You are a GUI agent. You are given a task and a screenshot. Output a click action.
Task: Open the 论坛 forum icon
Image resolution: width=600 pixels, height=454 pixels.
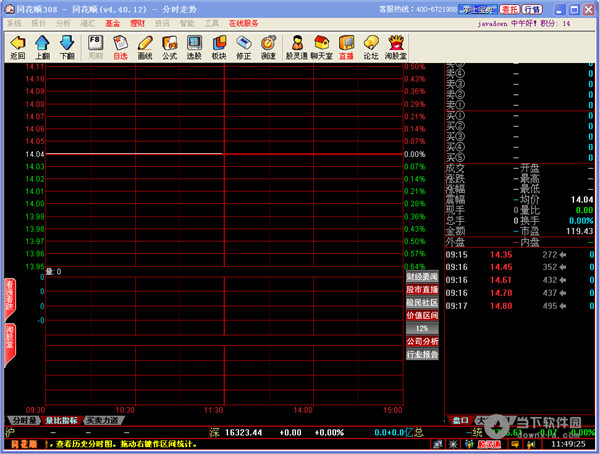tap(371, 47)
